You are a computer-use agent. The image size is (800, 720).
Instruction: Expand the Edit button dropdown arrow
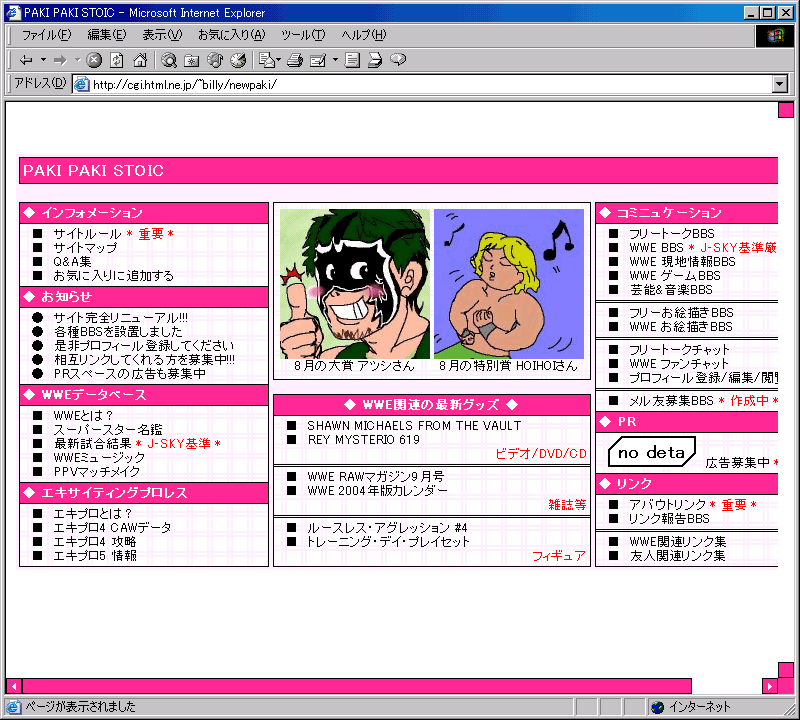[335, 60]
